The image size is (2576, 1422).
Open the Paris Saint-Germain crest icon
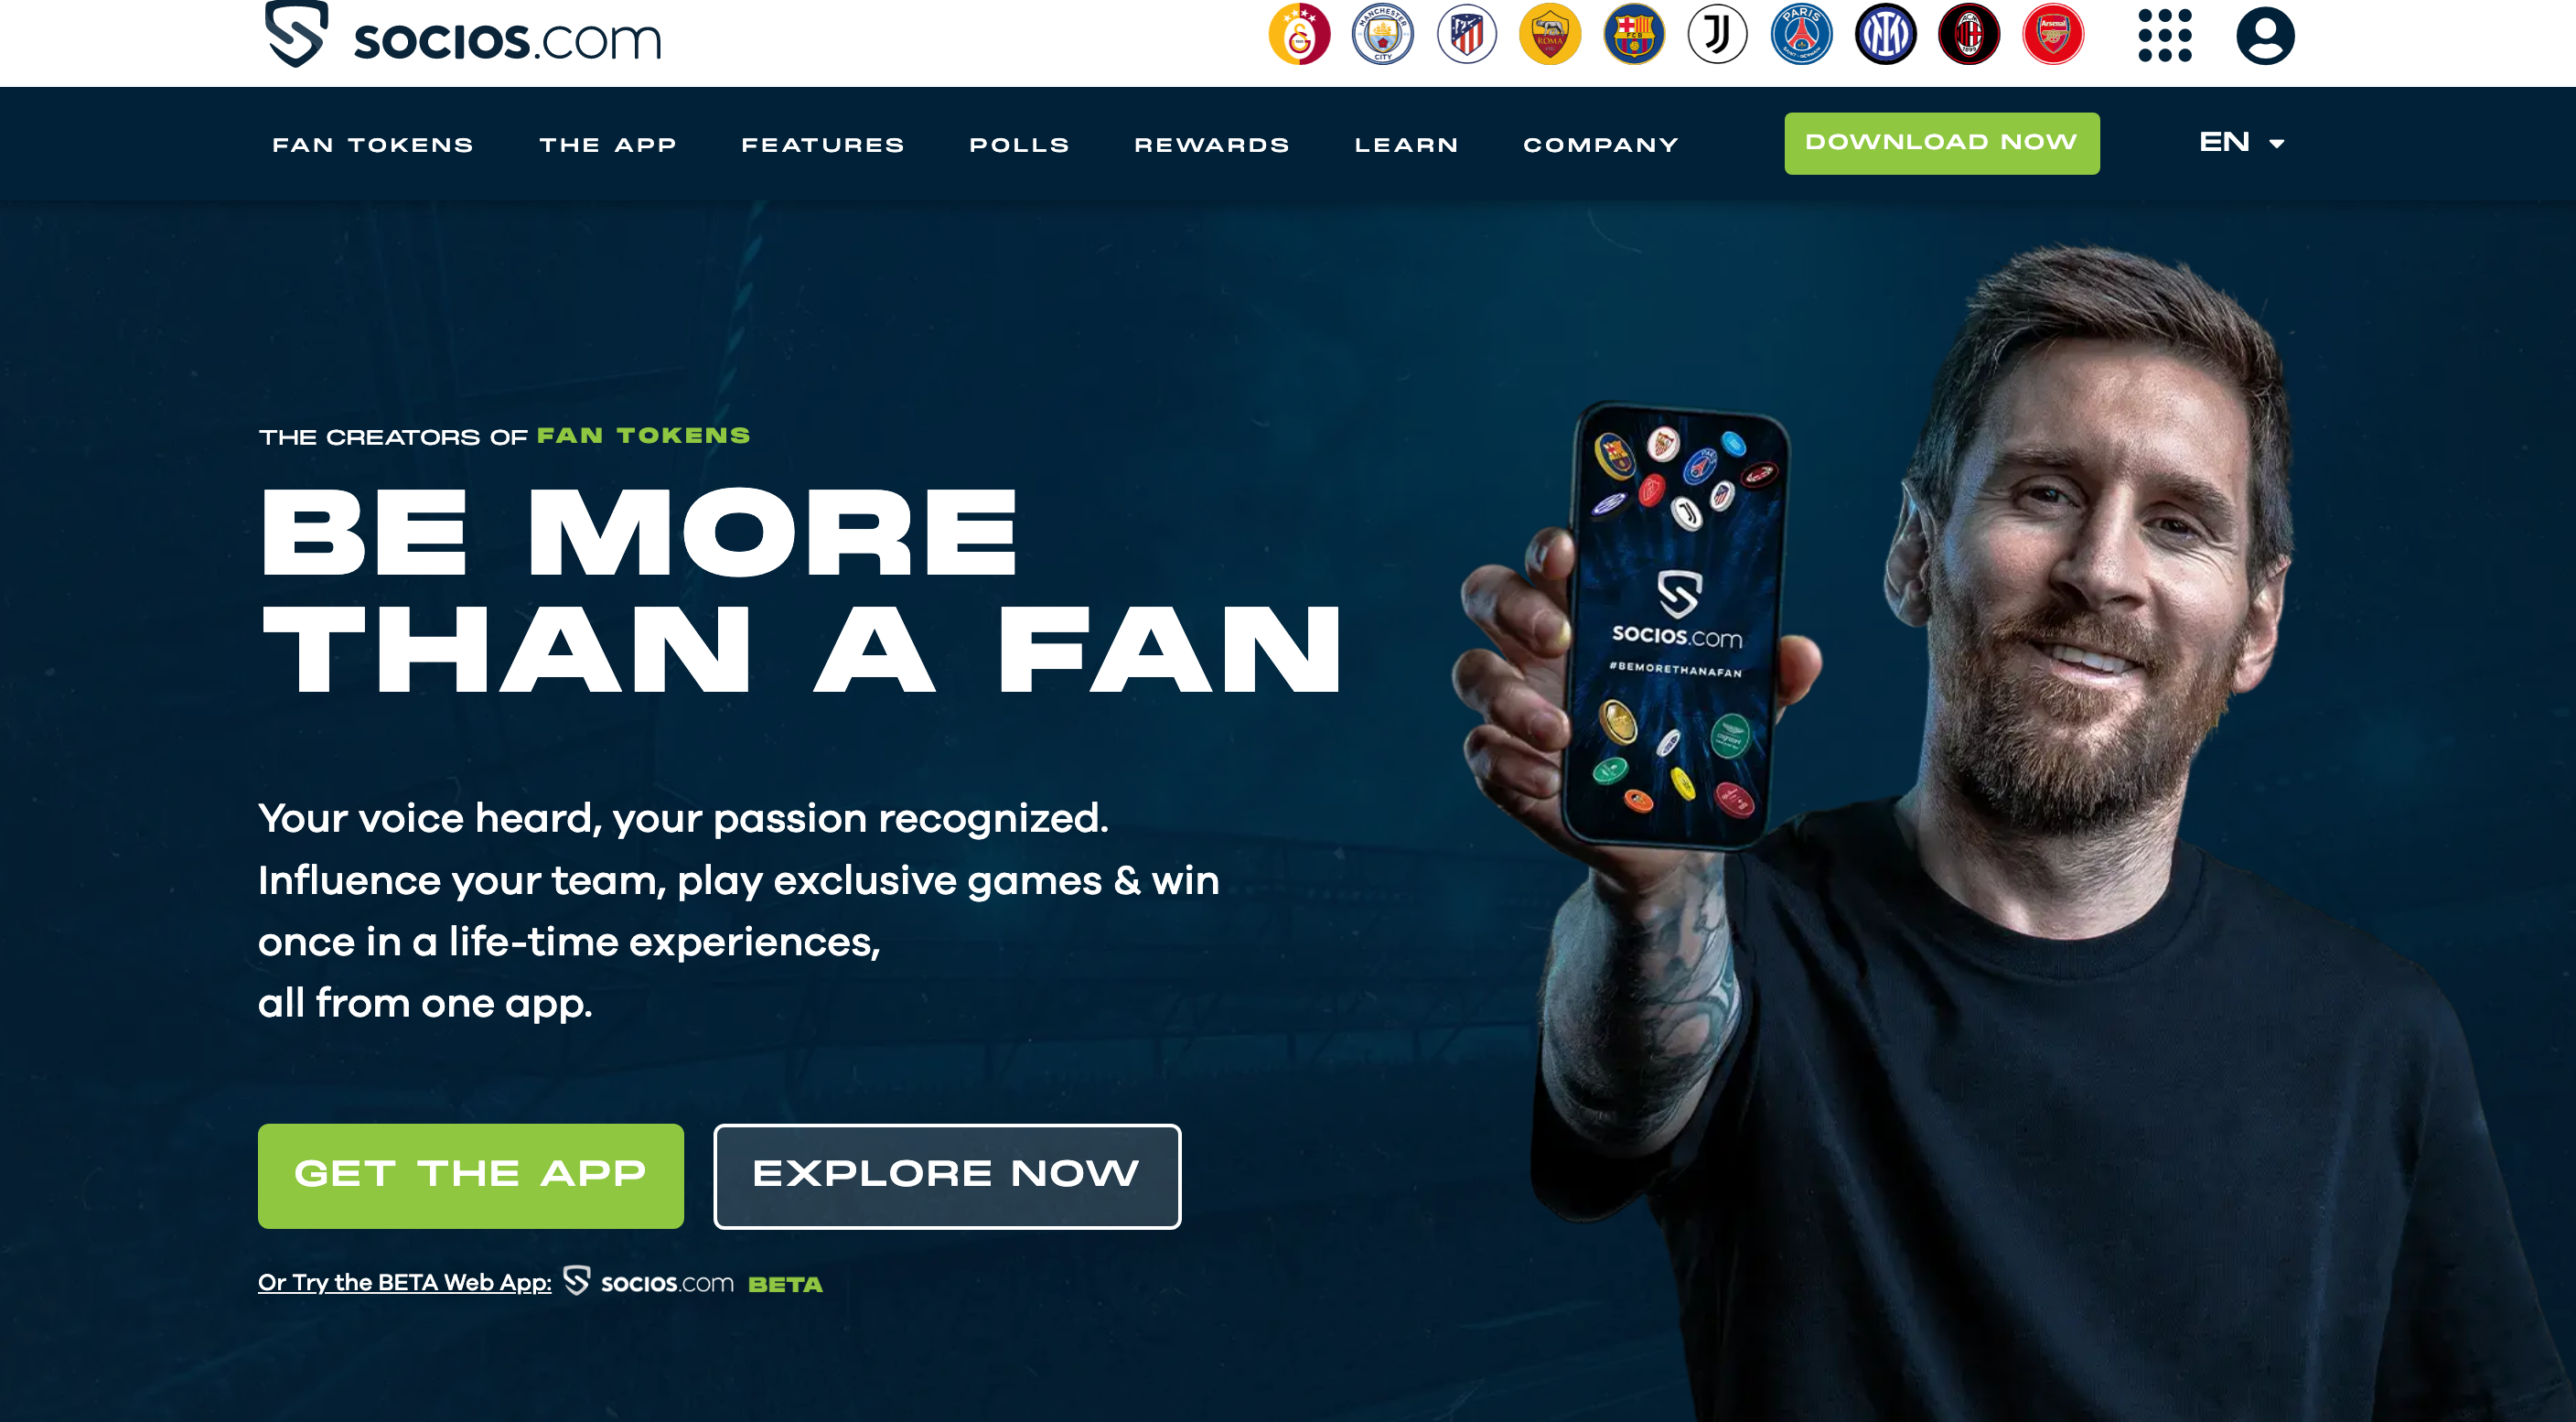[1802, 35]
